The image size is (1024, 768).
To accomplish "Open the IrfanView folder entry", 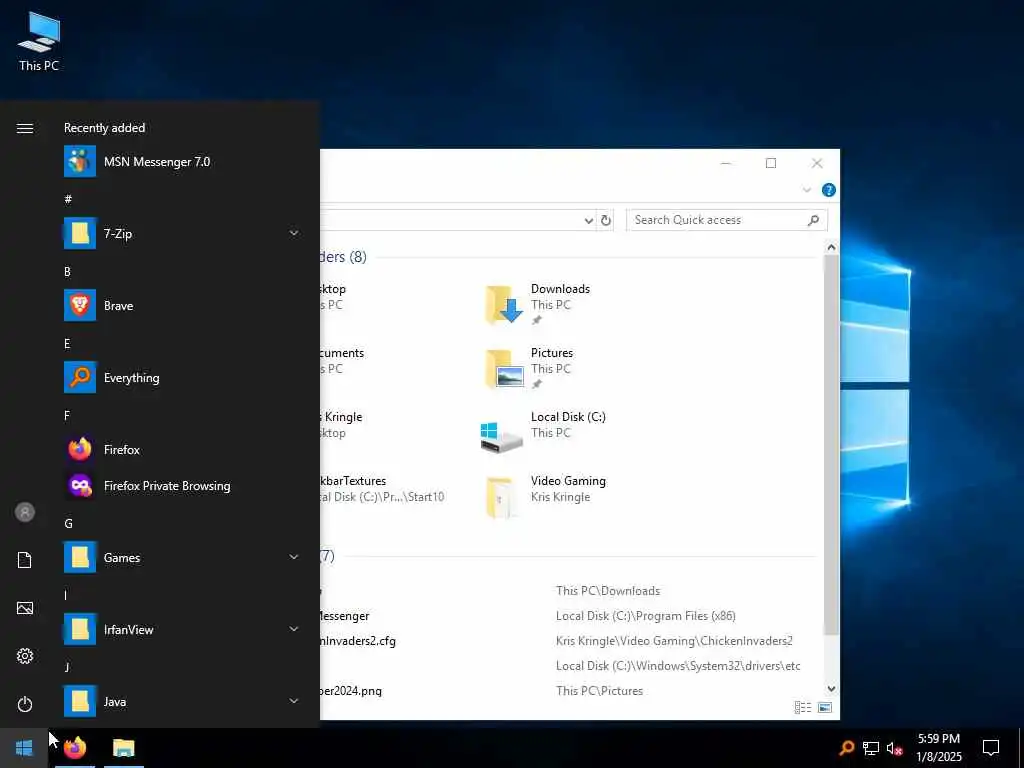I will coord(182,630).
